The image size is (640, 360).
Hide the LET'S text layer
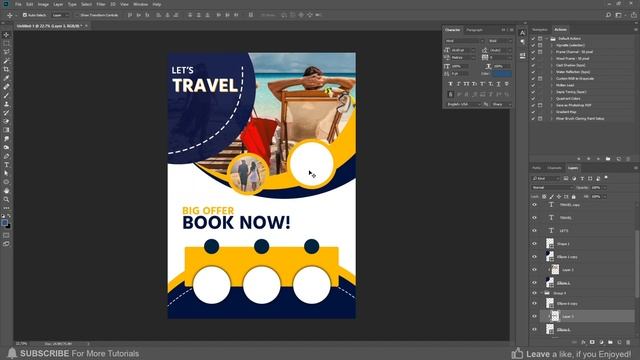[x=534, y=231]
